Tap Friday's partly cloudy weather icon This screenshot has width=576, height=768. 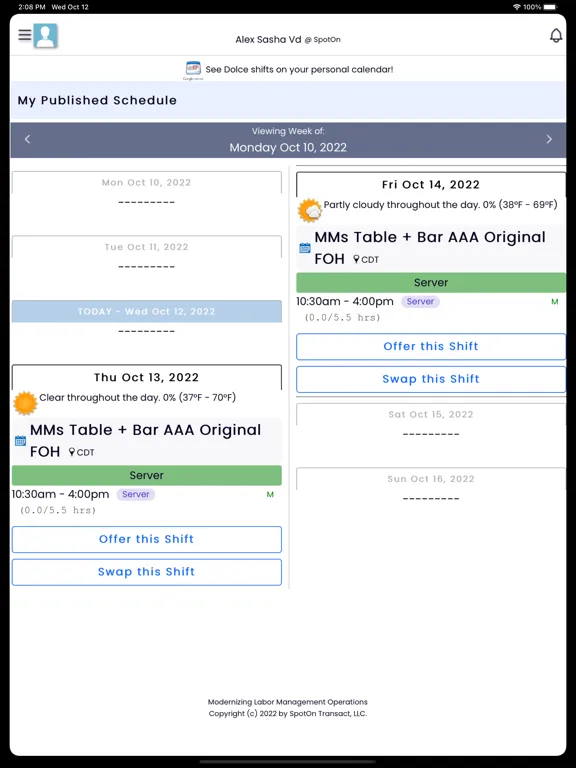tap(310, 210)
